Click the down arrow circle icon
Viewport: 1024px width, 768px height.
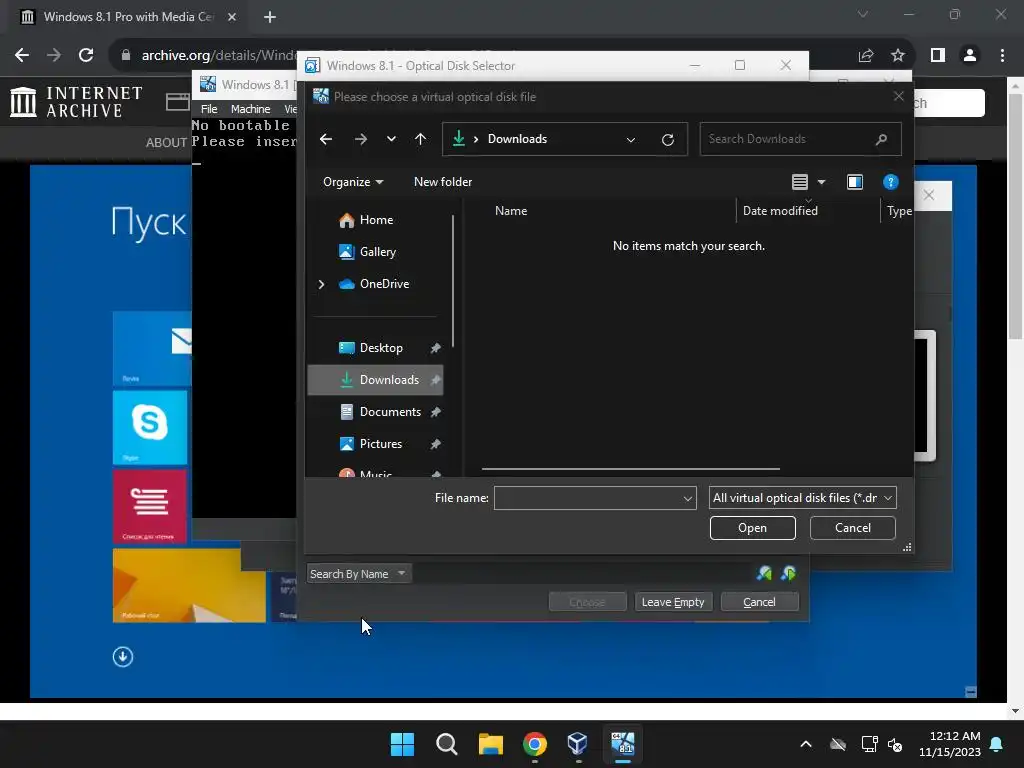[x=123, y=657]
